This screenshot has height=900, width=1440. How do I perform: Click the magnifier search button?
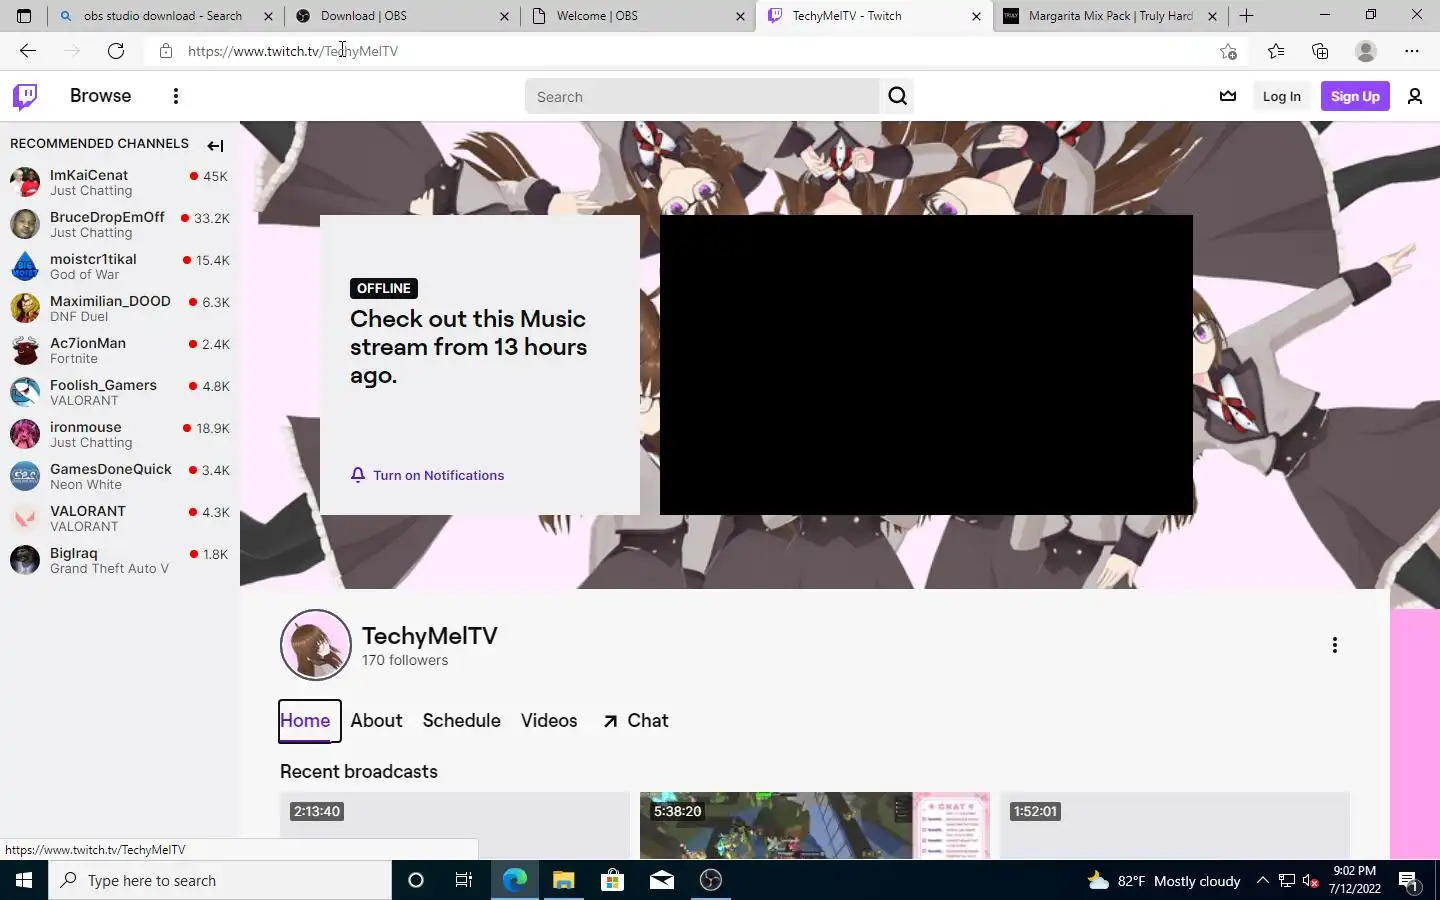tap(897, 96)
